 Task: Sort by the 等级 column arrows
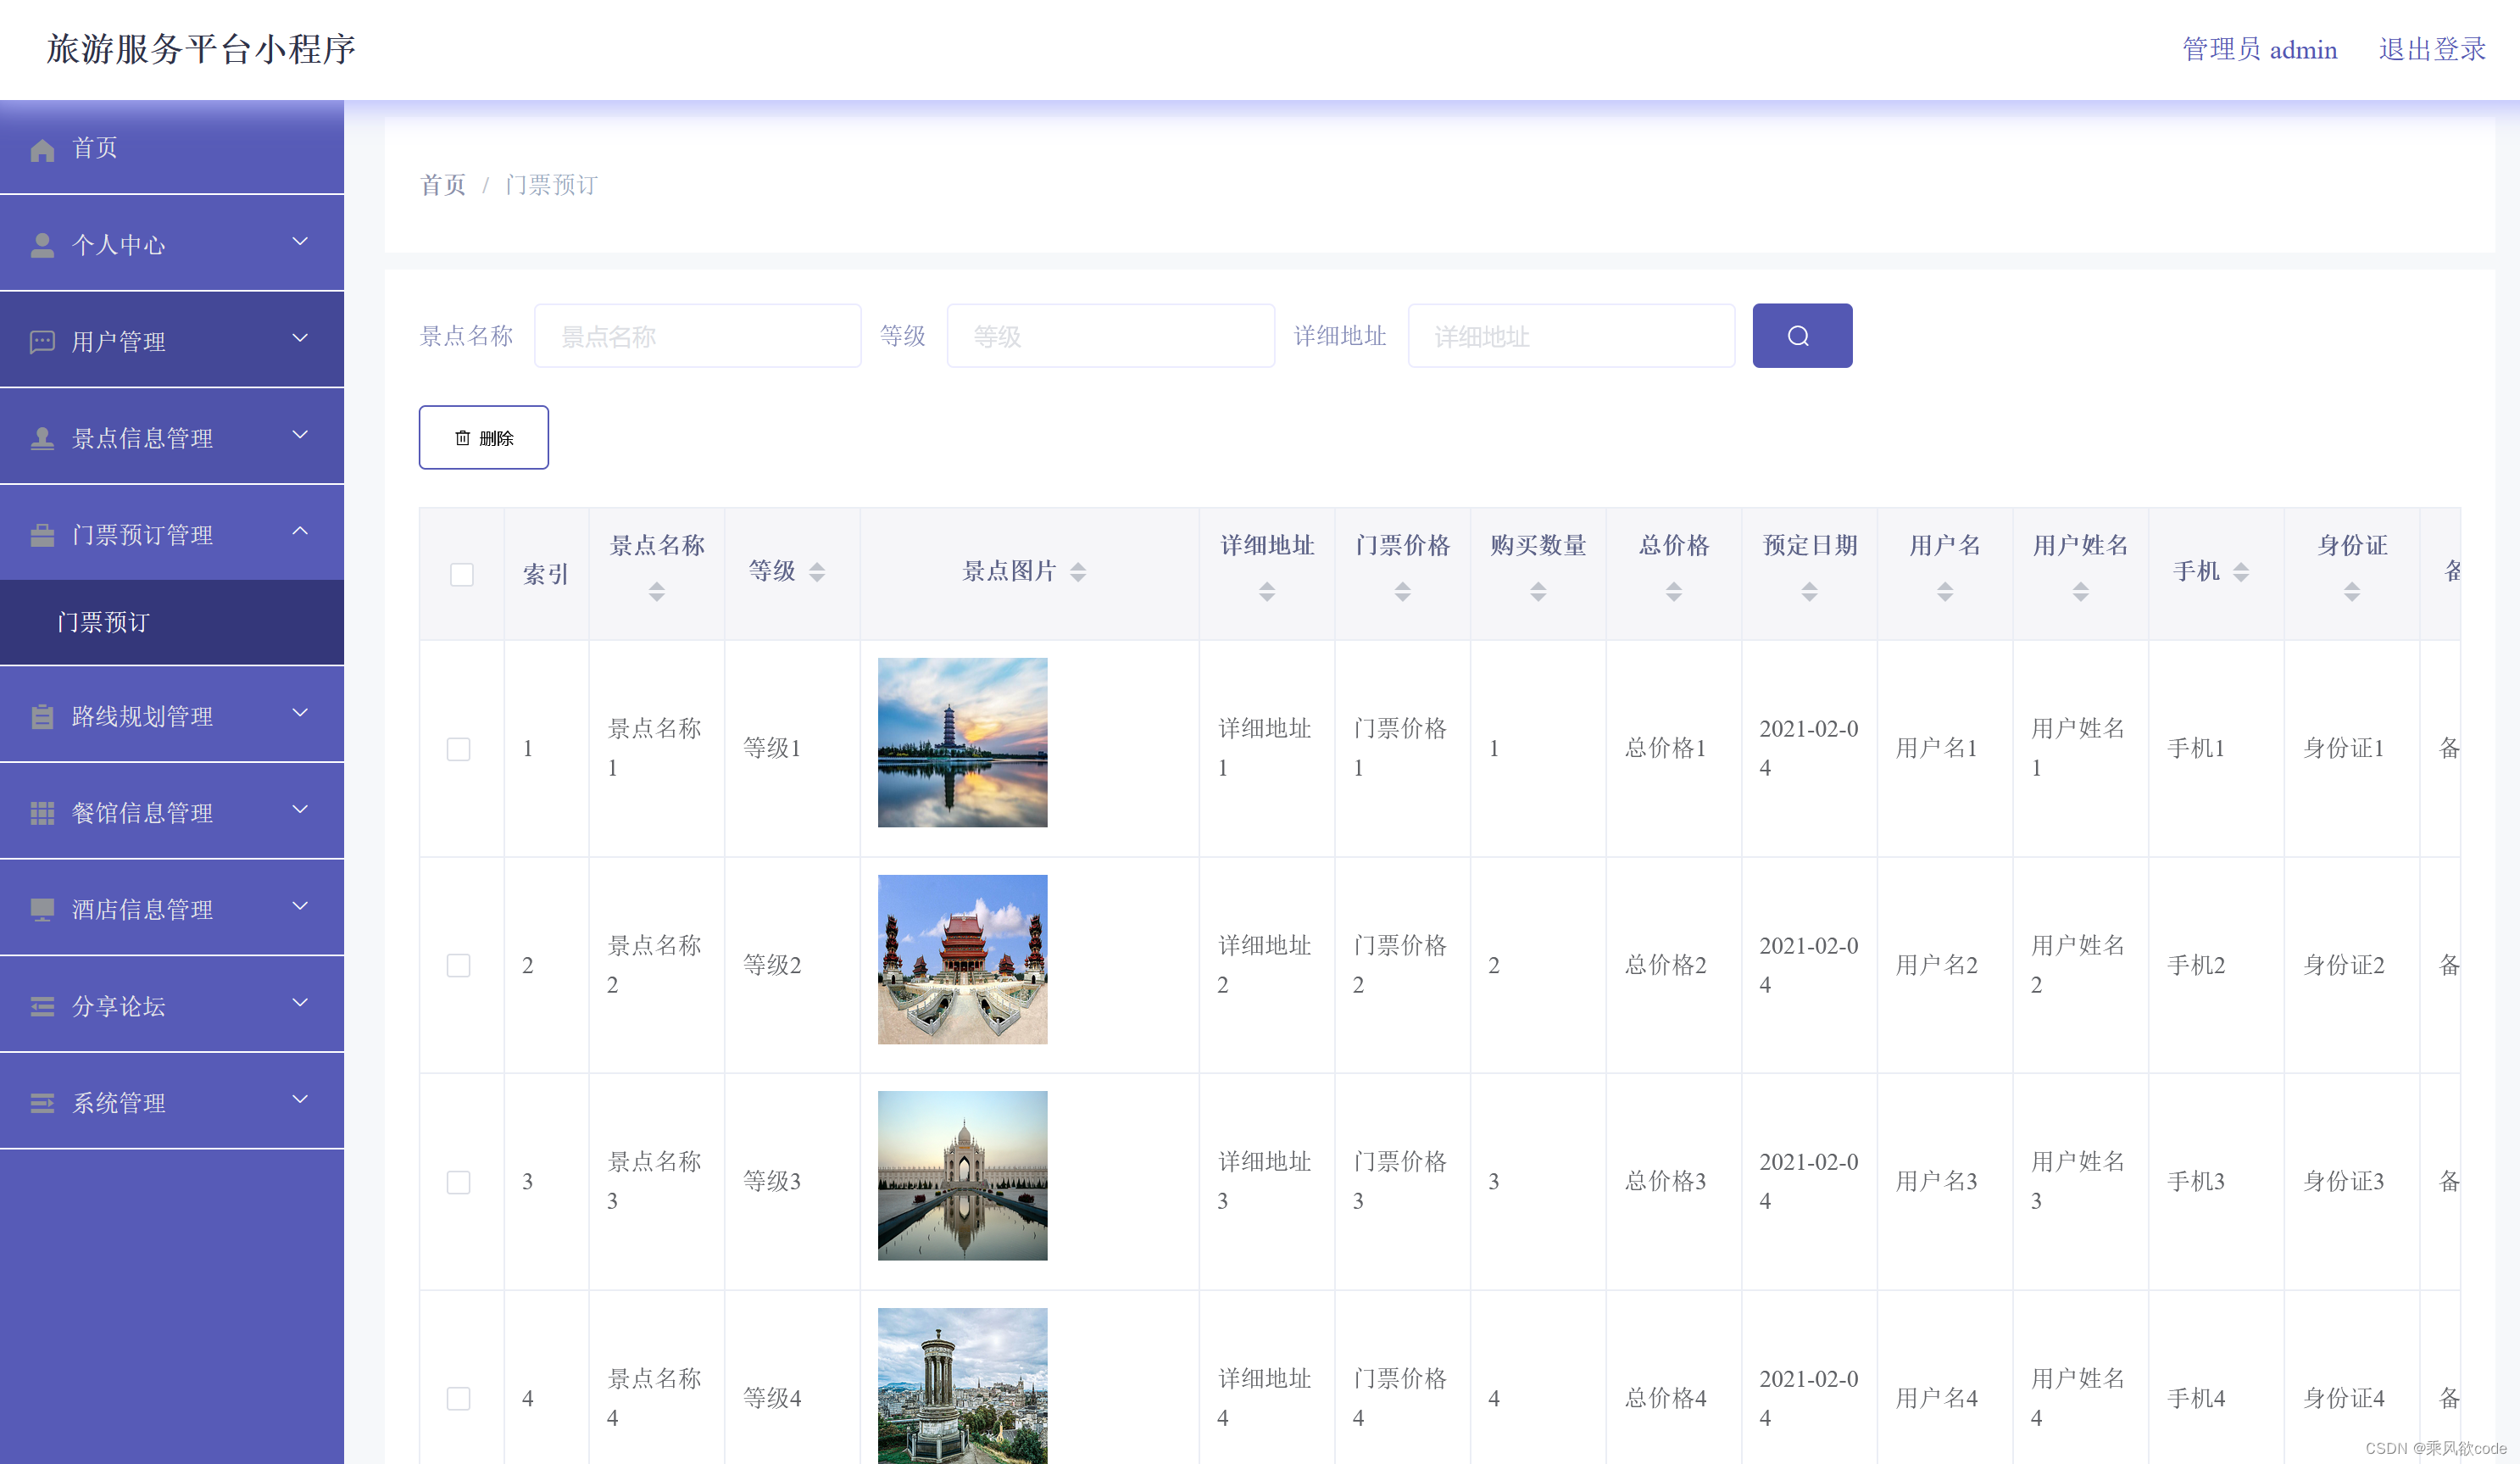pyautogui.click(x=817, y=571)
